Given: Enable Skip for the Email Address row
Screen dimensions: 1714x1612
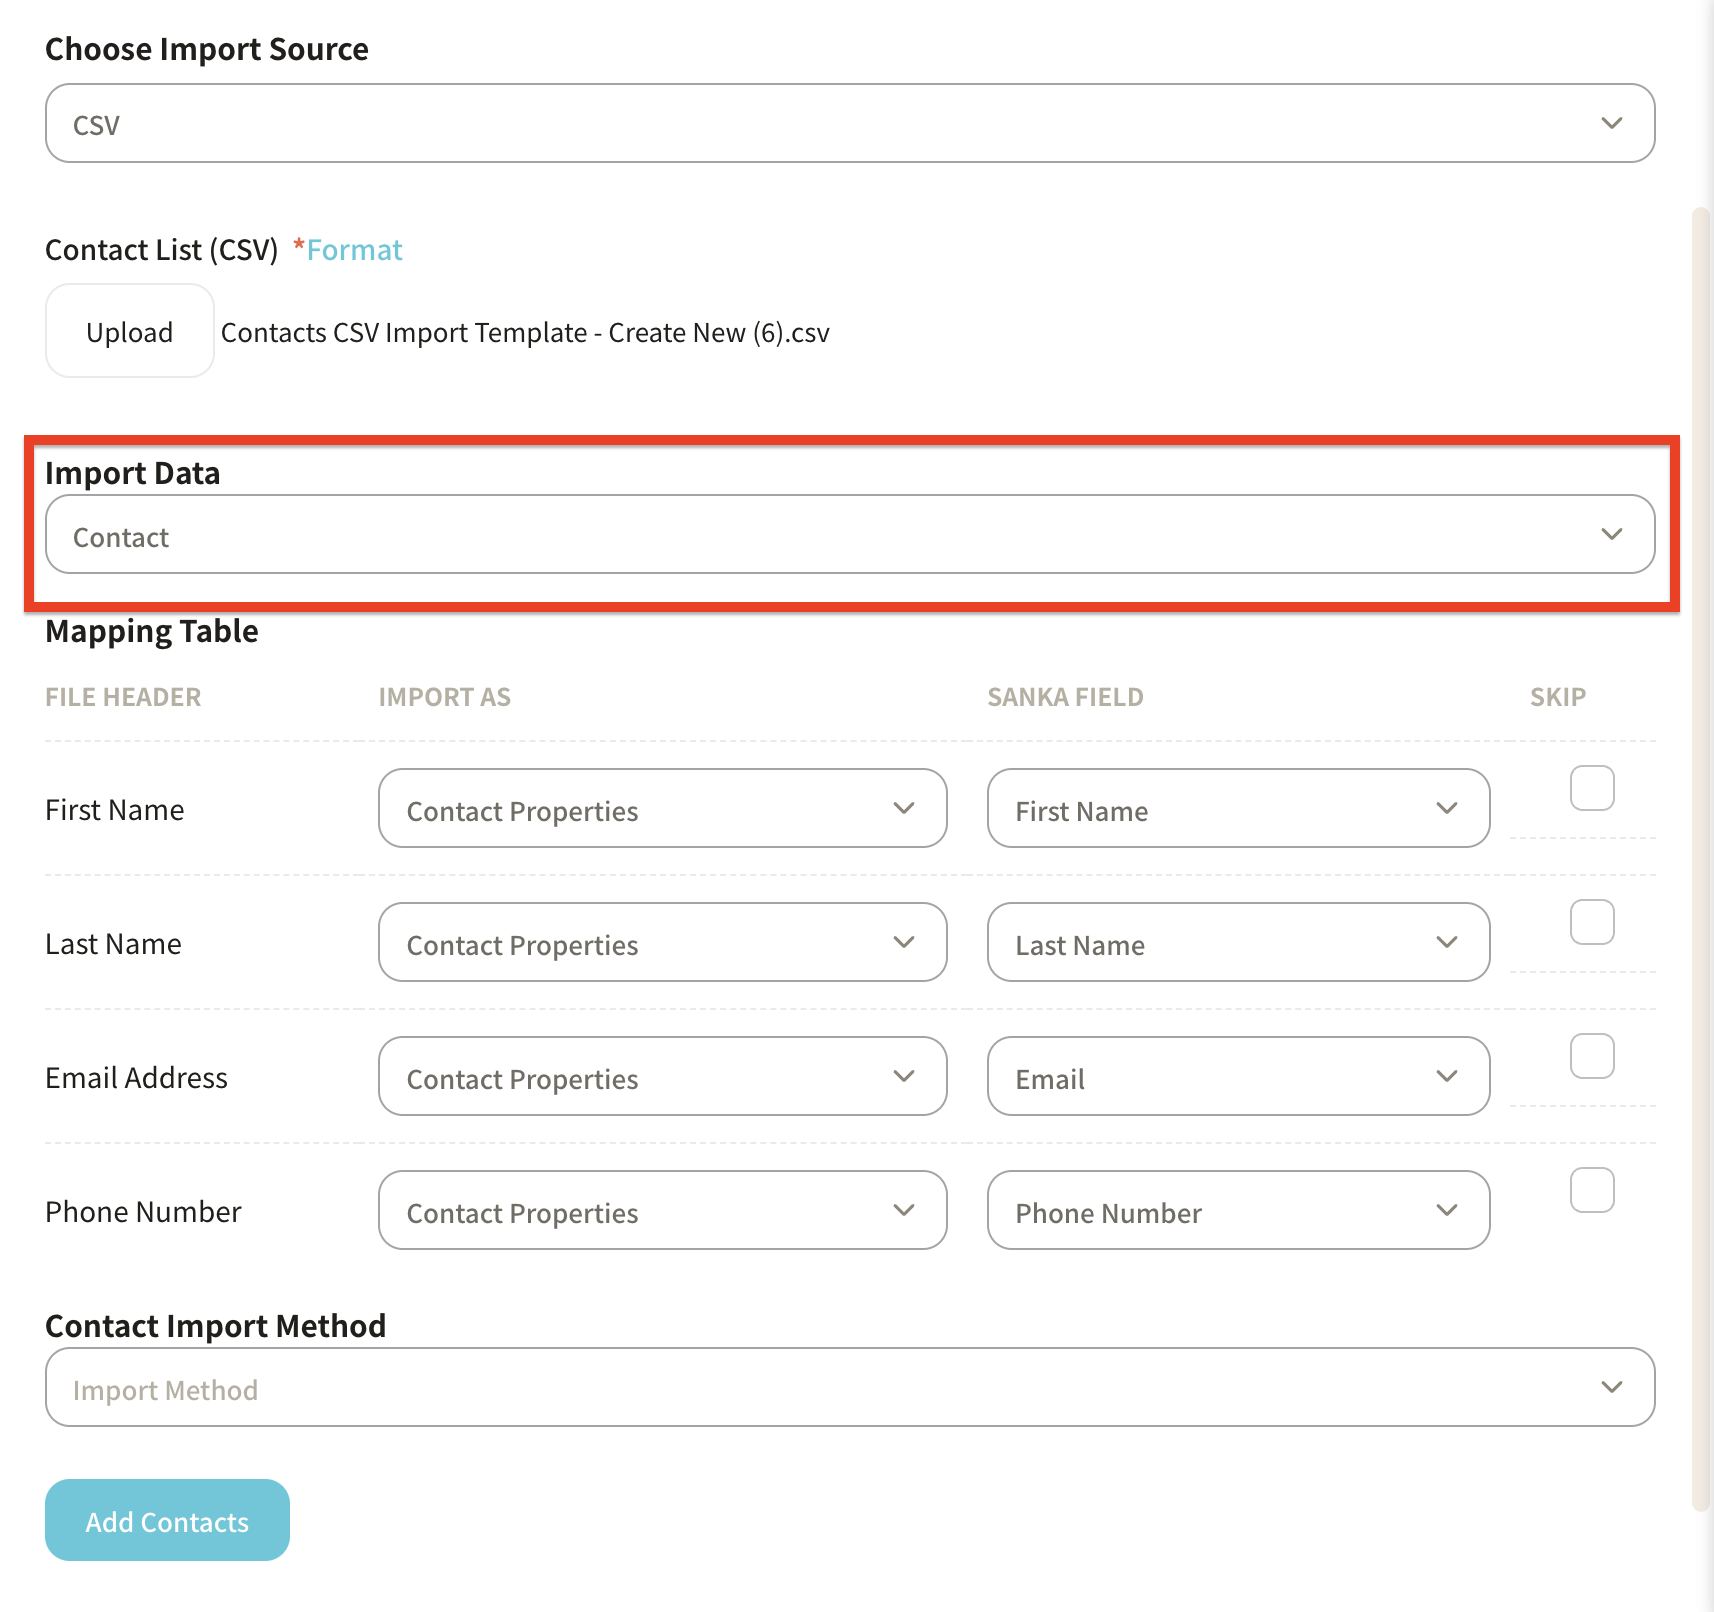Looking at the screenshot, I should click(x=1591, y=1056).
